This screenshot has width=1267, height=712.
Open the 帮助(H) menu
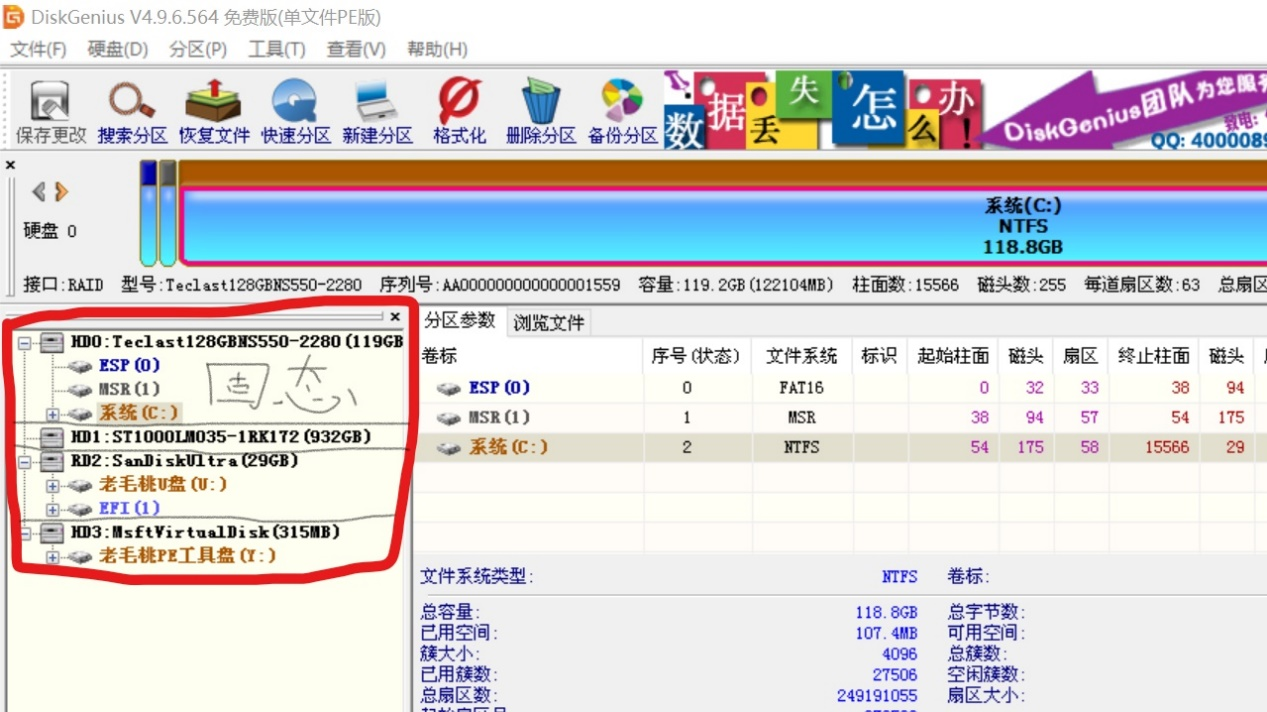point(437,49)
